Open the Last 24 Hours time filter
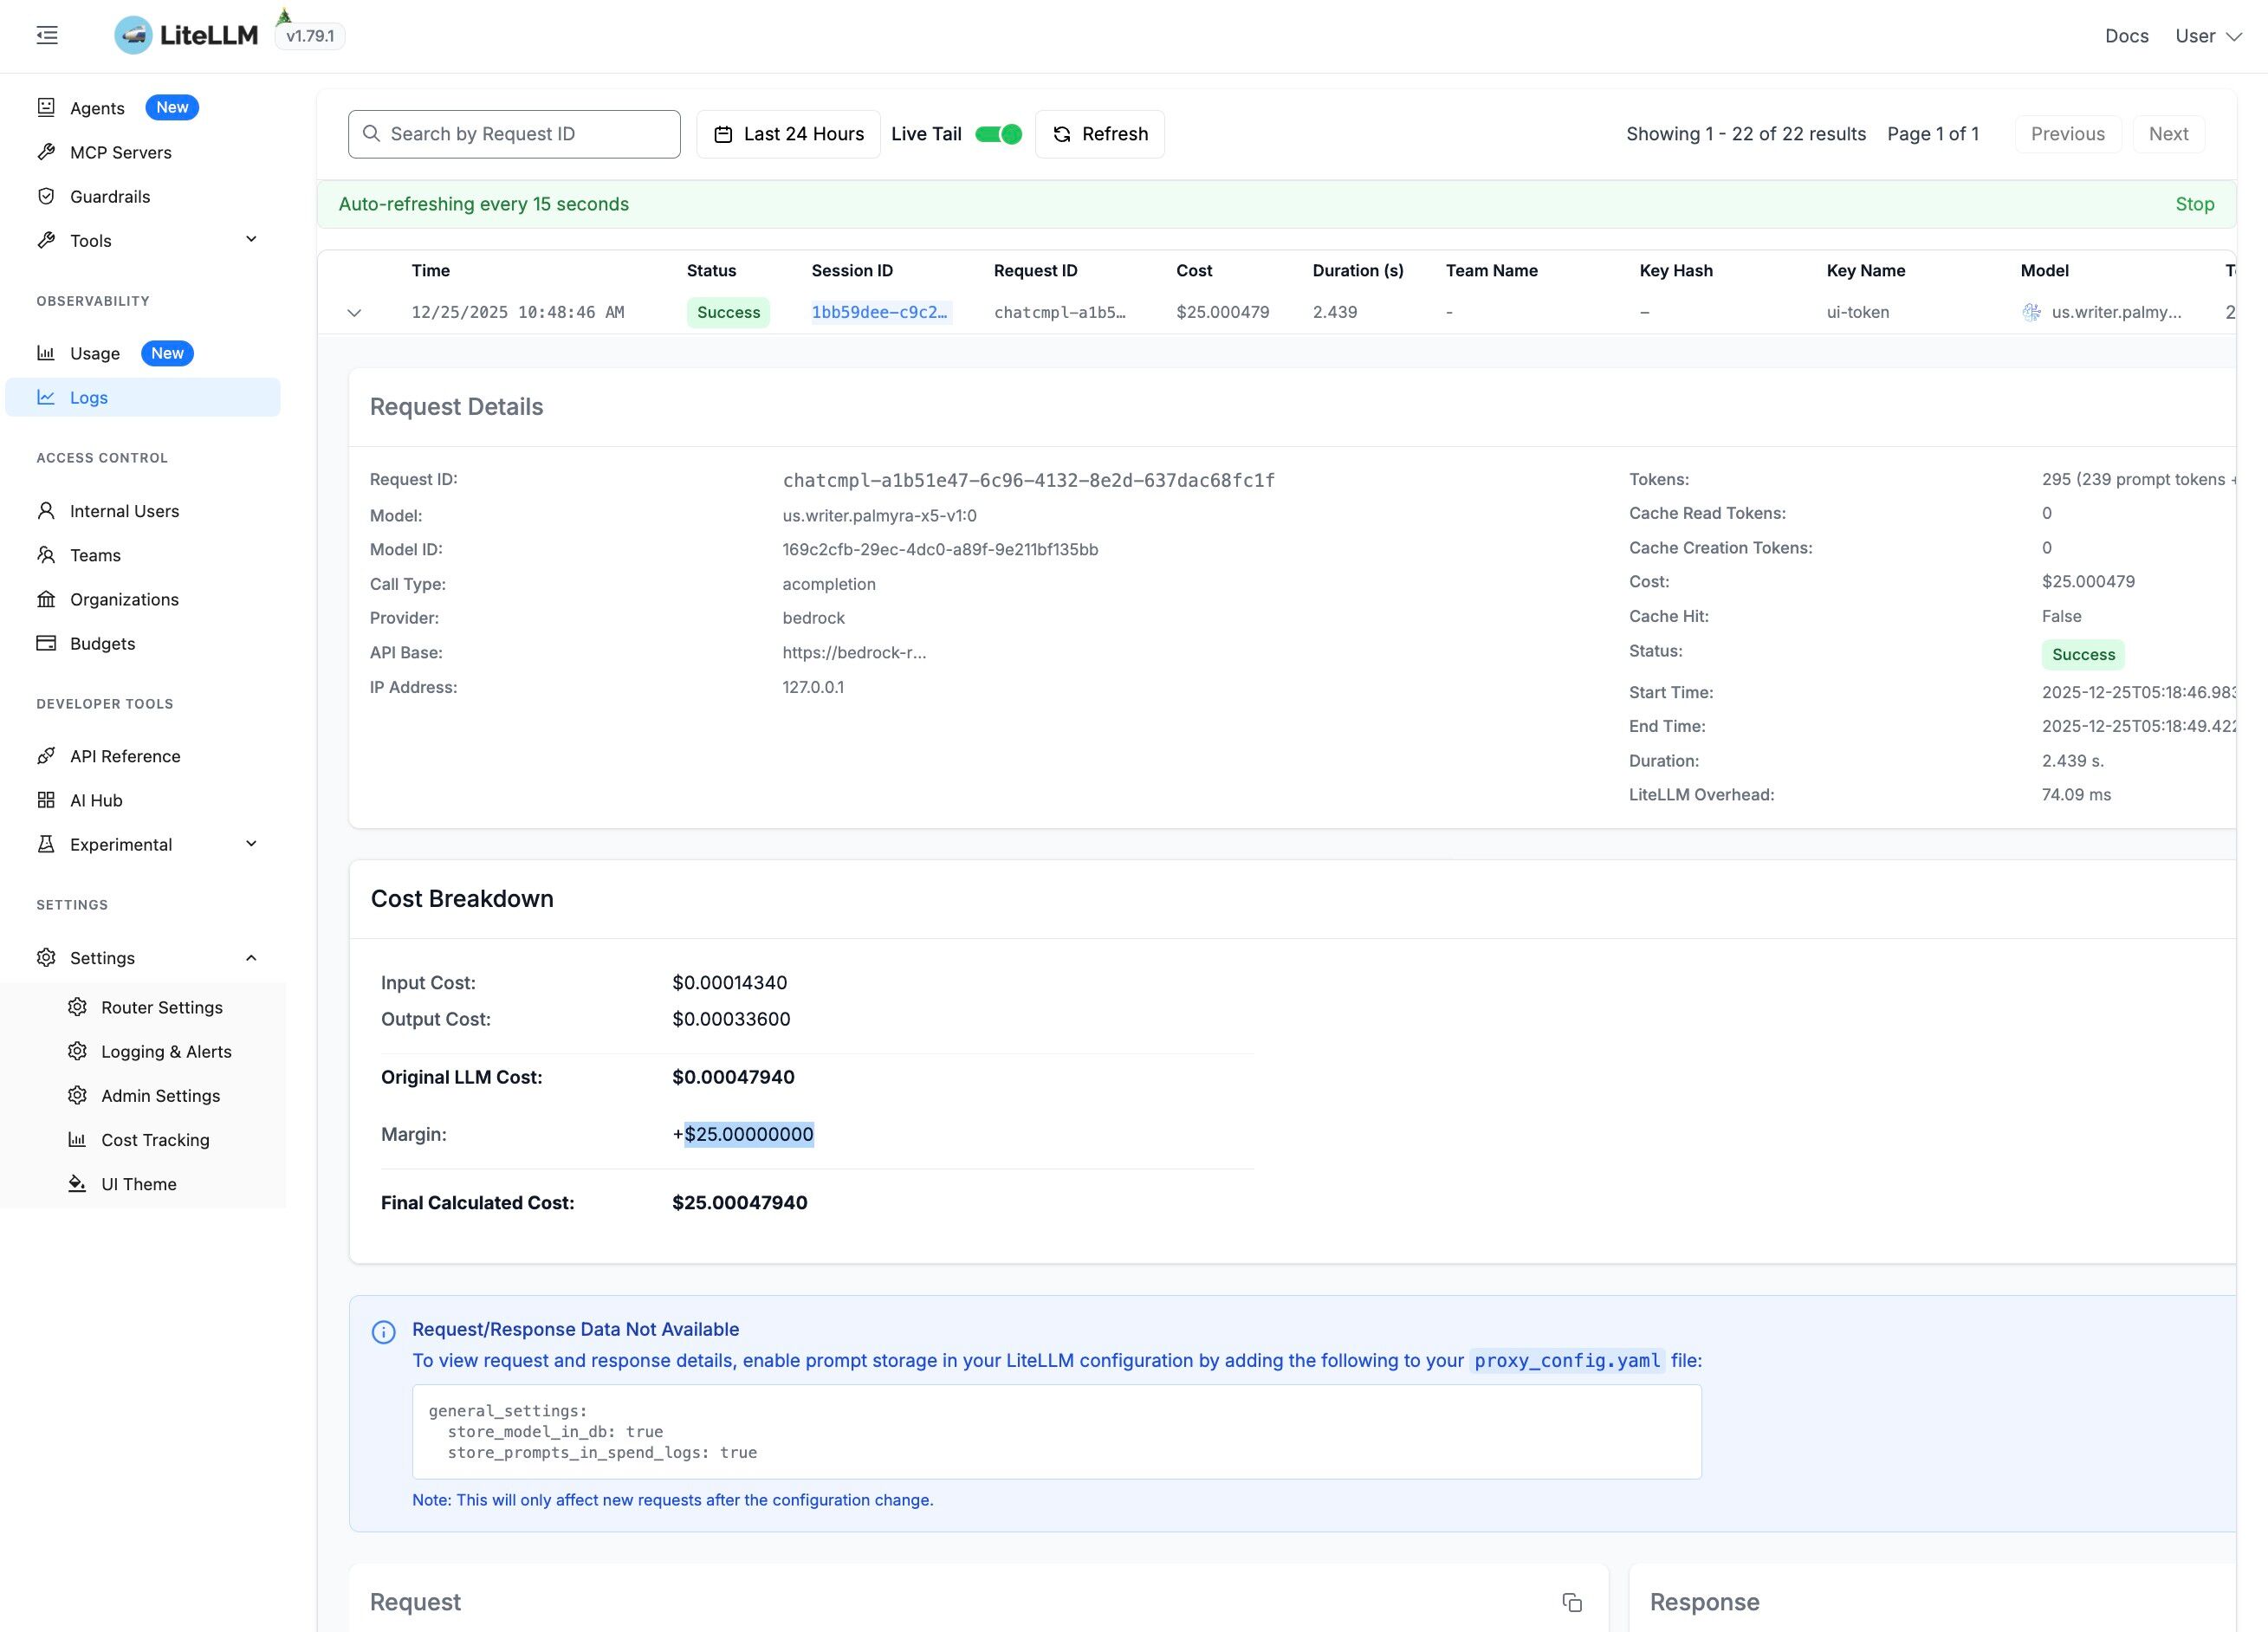This screenshot has width=2268, height=1632. click(x=788, y=134)
